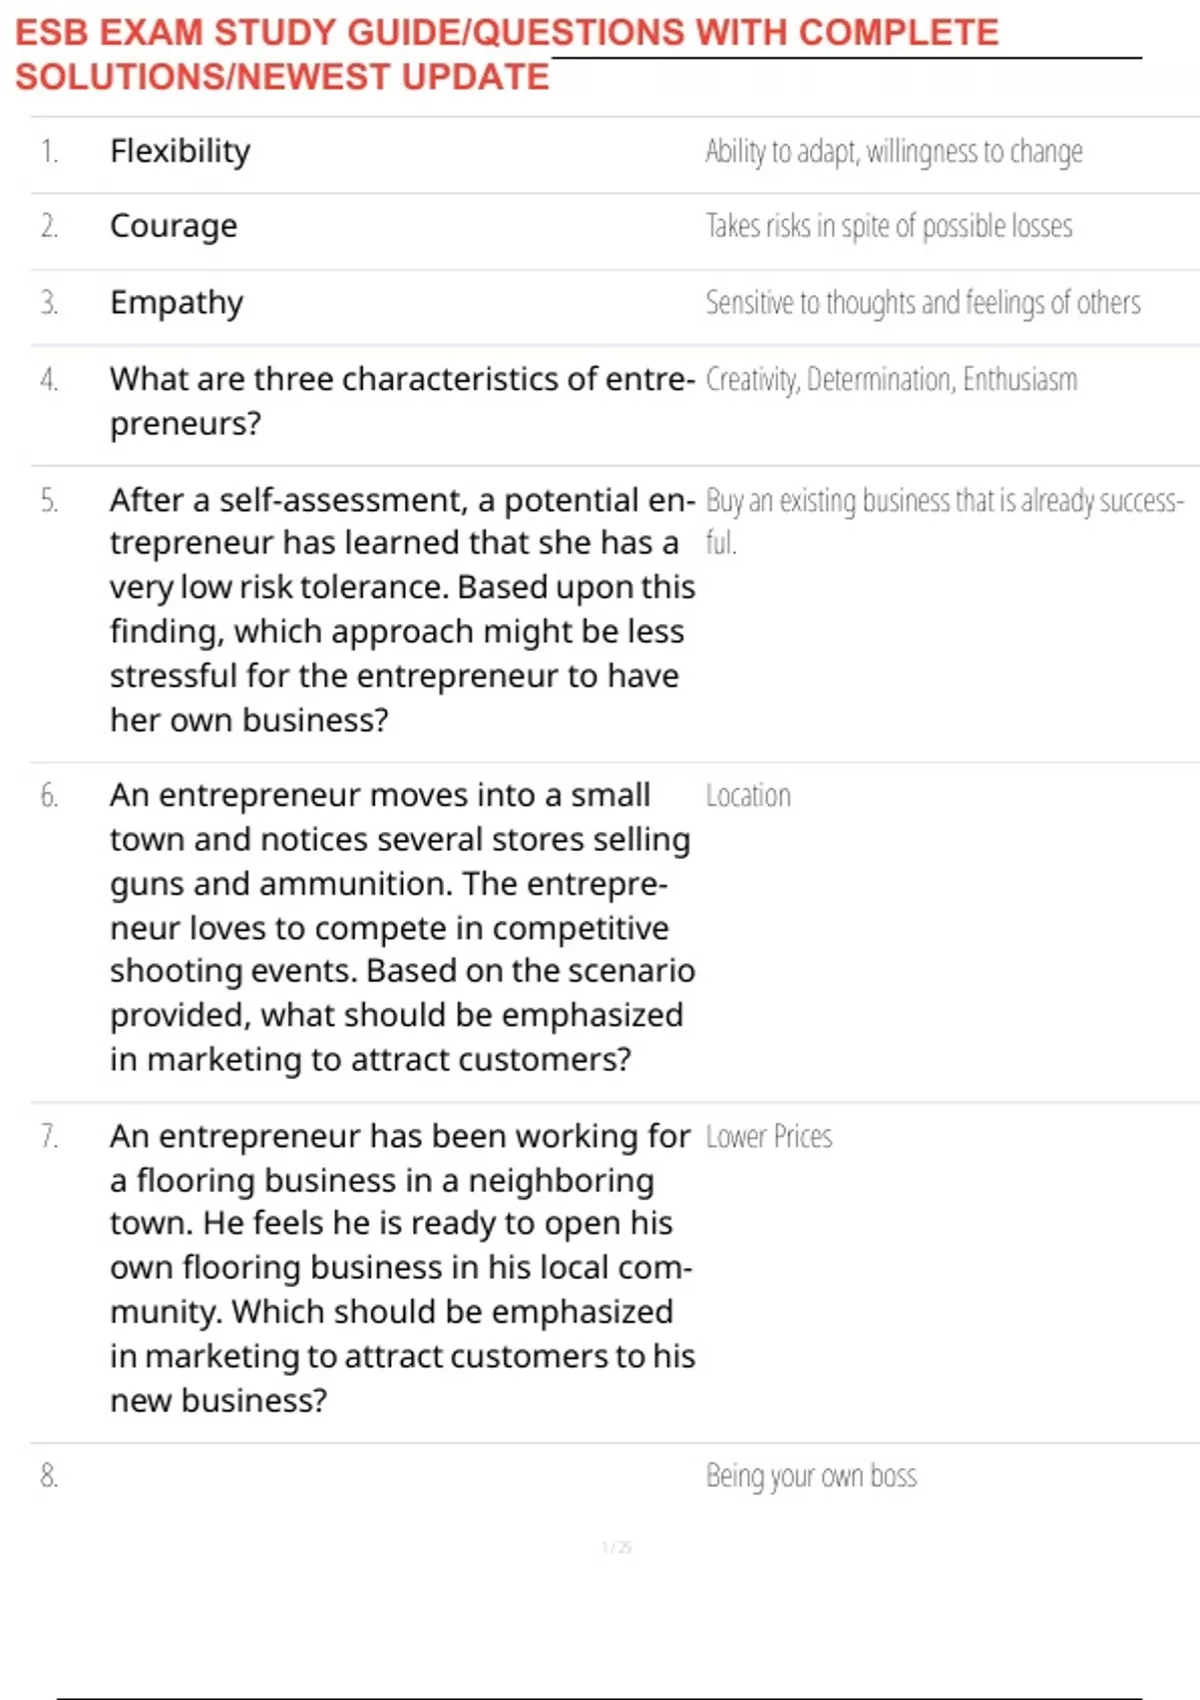Click answer 'Buy an existing business that is already successful'
This screenshot has height=1700, width=1200.
point(943,501)
